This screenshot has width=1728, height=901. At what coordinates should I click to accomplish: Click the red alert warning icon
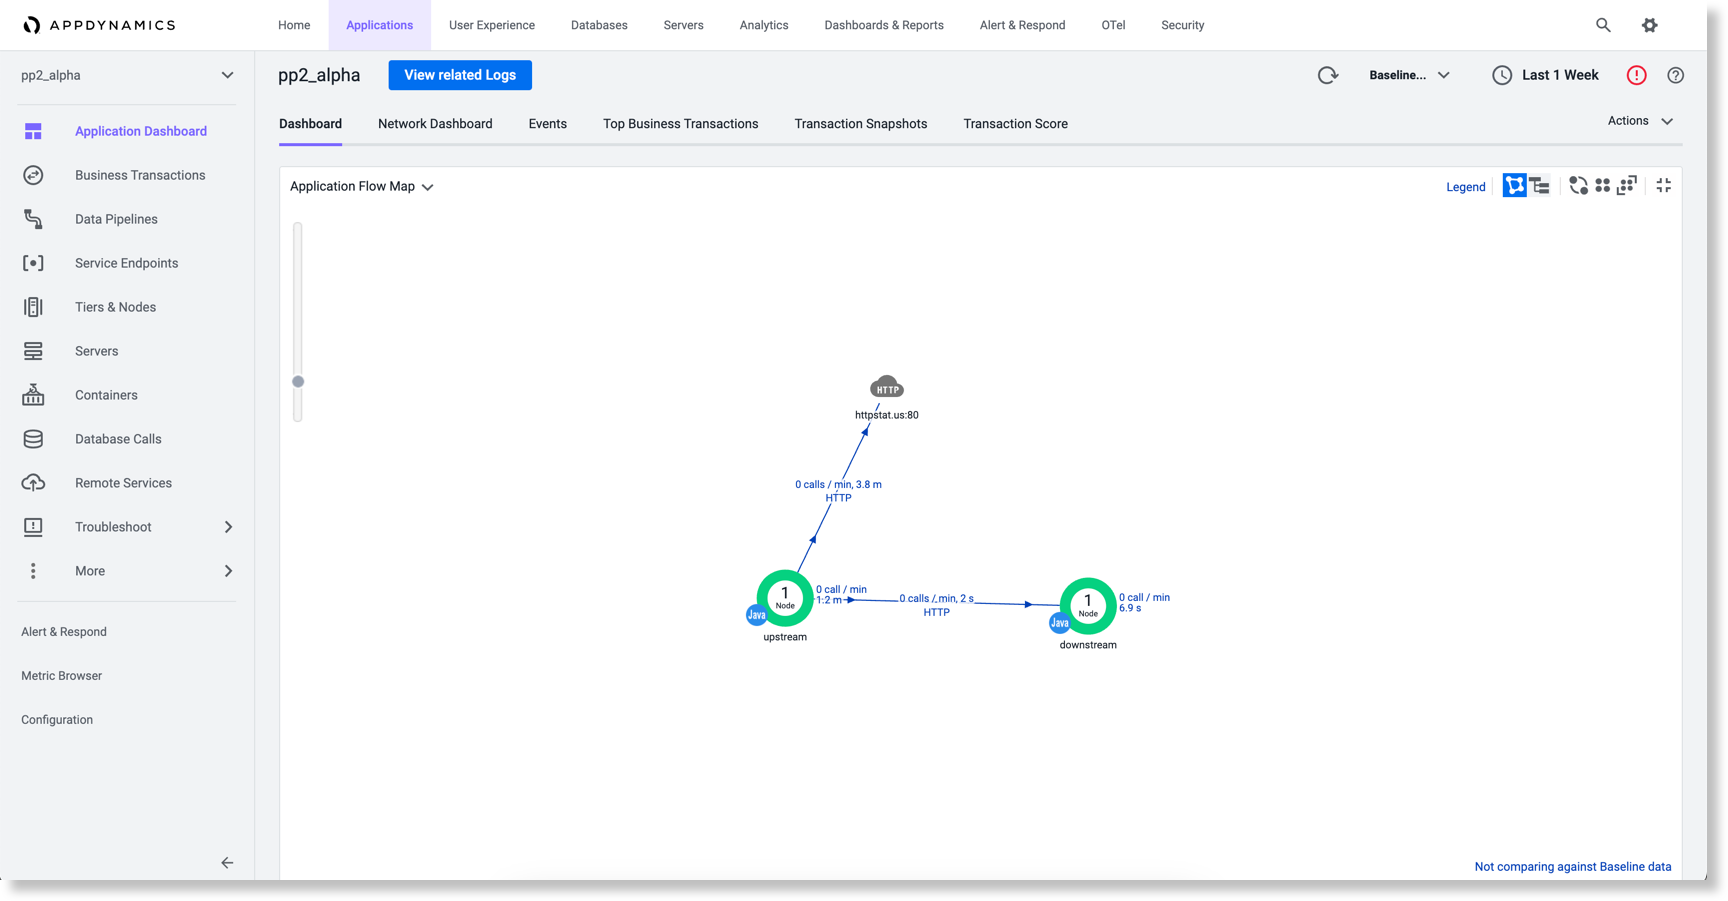[x=1637, y=75]
